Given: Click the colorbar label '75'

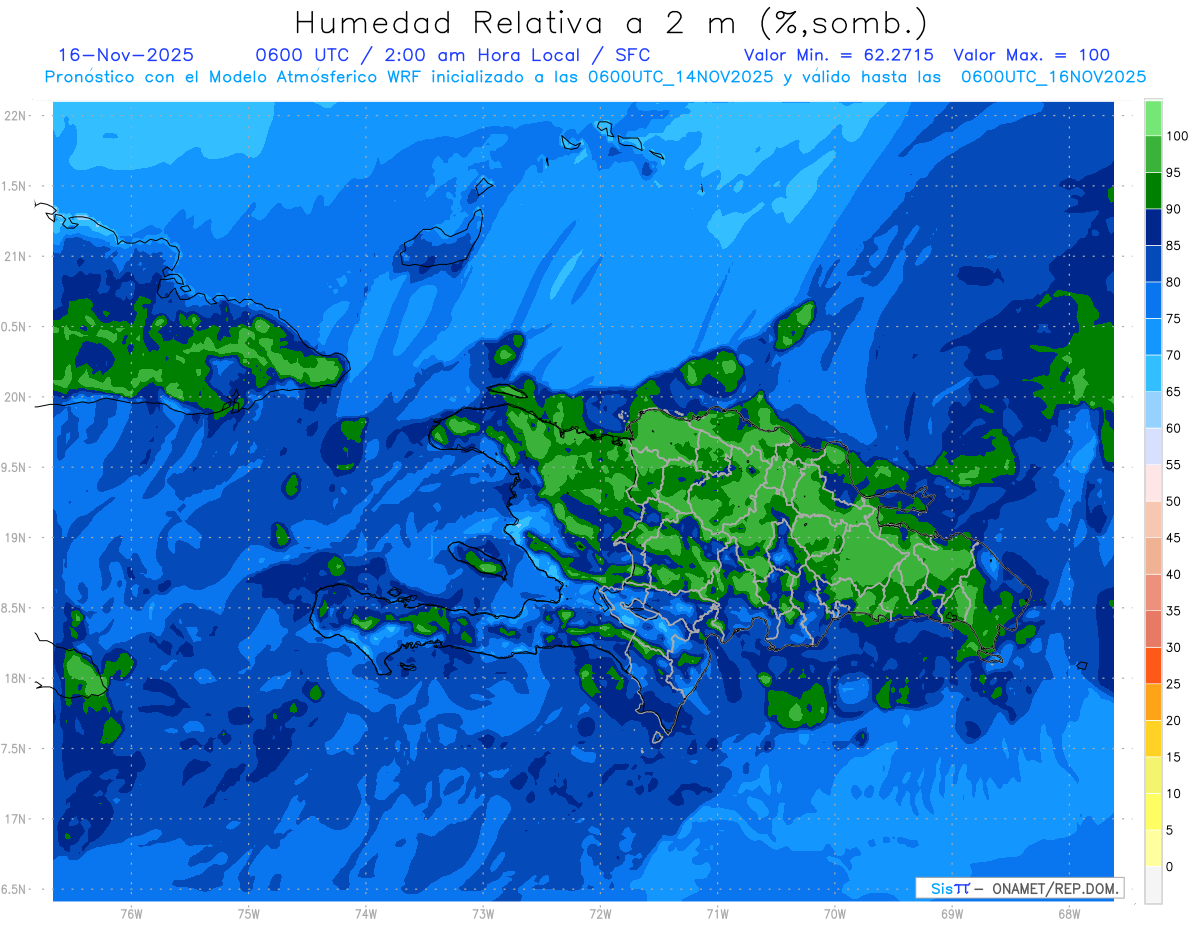Looking at the screenshot, I should (1173, 319).
